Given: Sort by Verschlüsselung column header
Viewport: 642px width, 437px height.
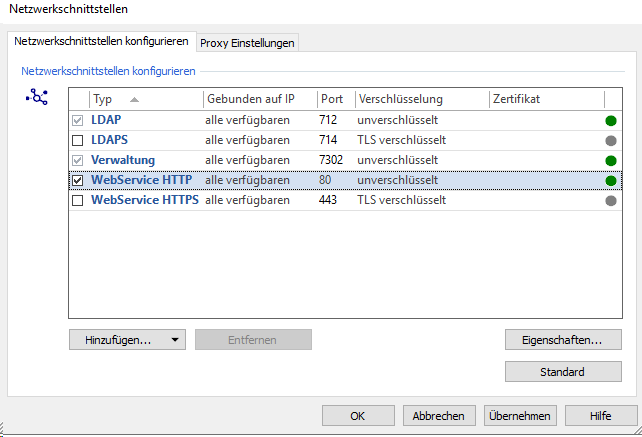Looking at the screenshot, I should [x=420, y=99].
